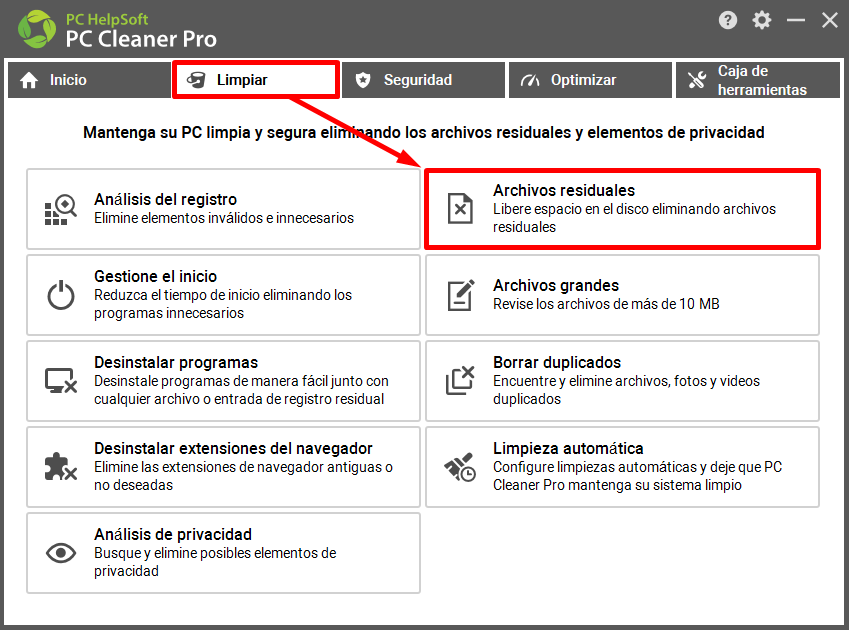Click the edit document icon for Archivos grandes
This screenshot has height=630, width=849.
(x=461, y=295)
